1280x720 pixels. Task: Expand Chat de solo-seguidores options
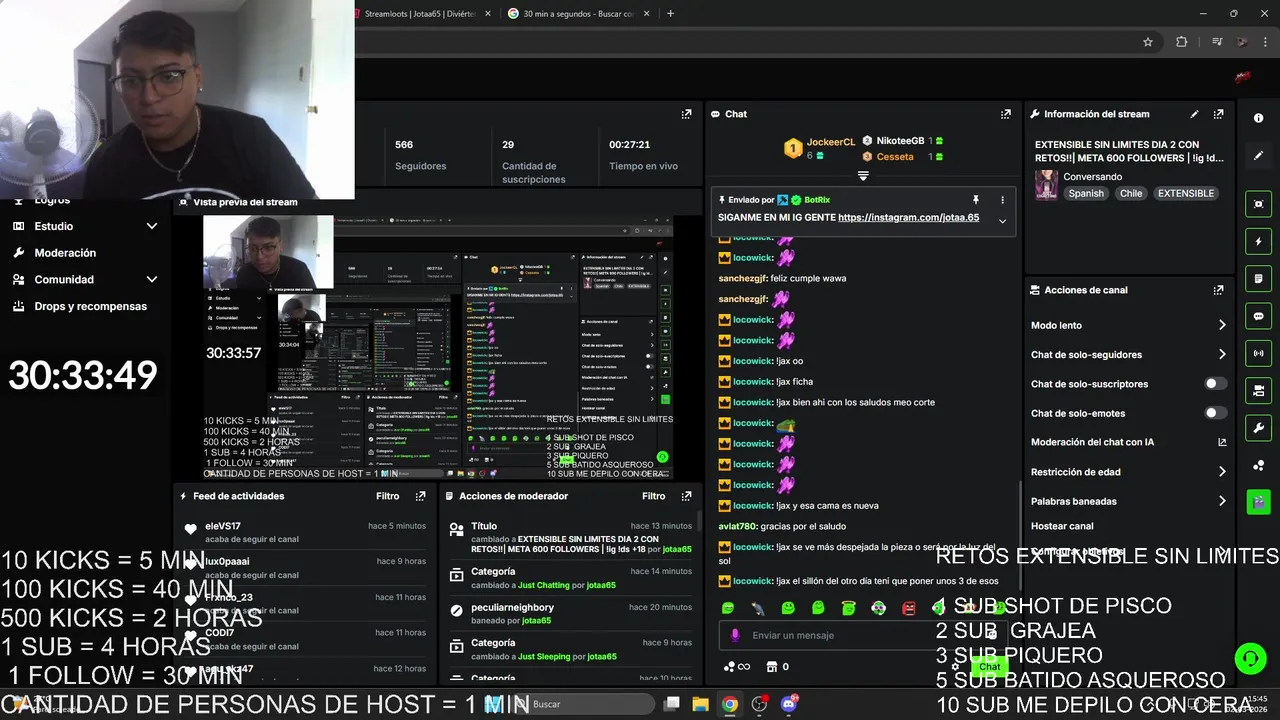1221,354
